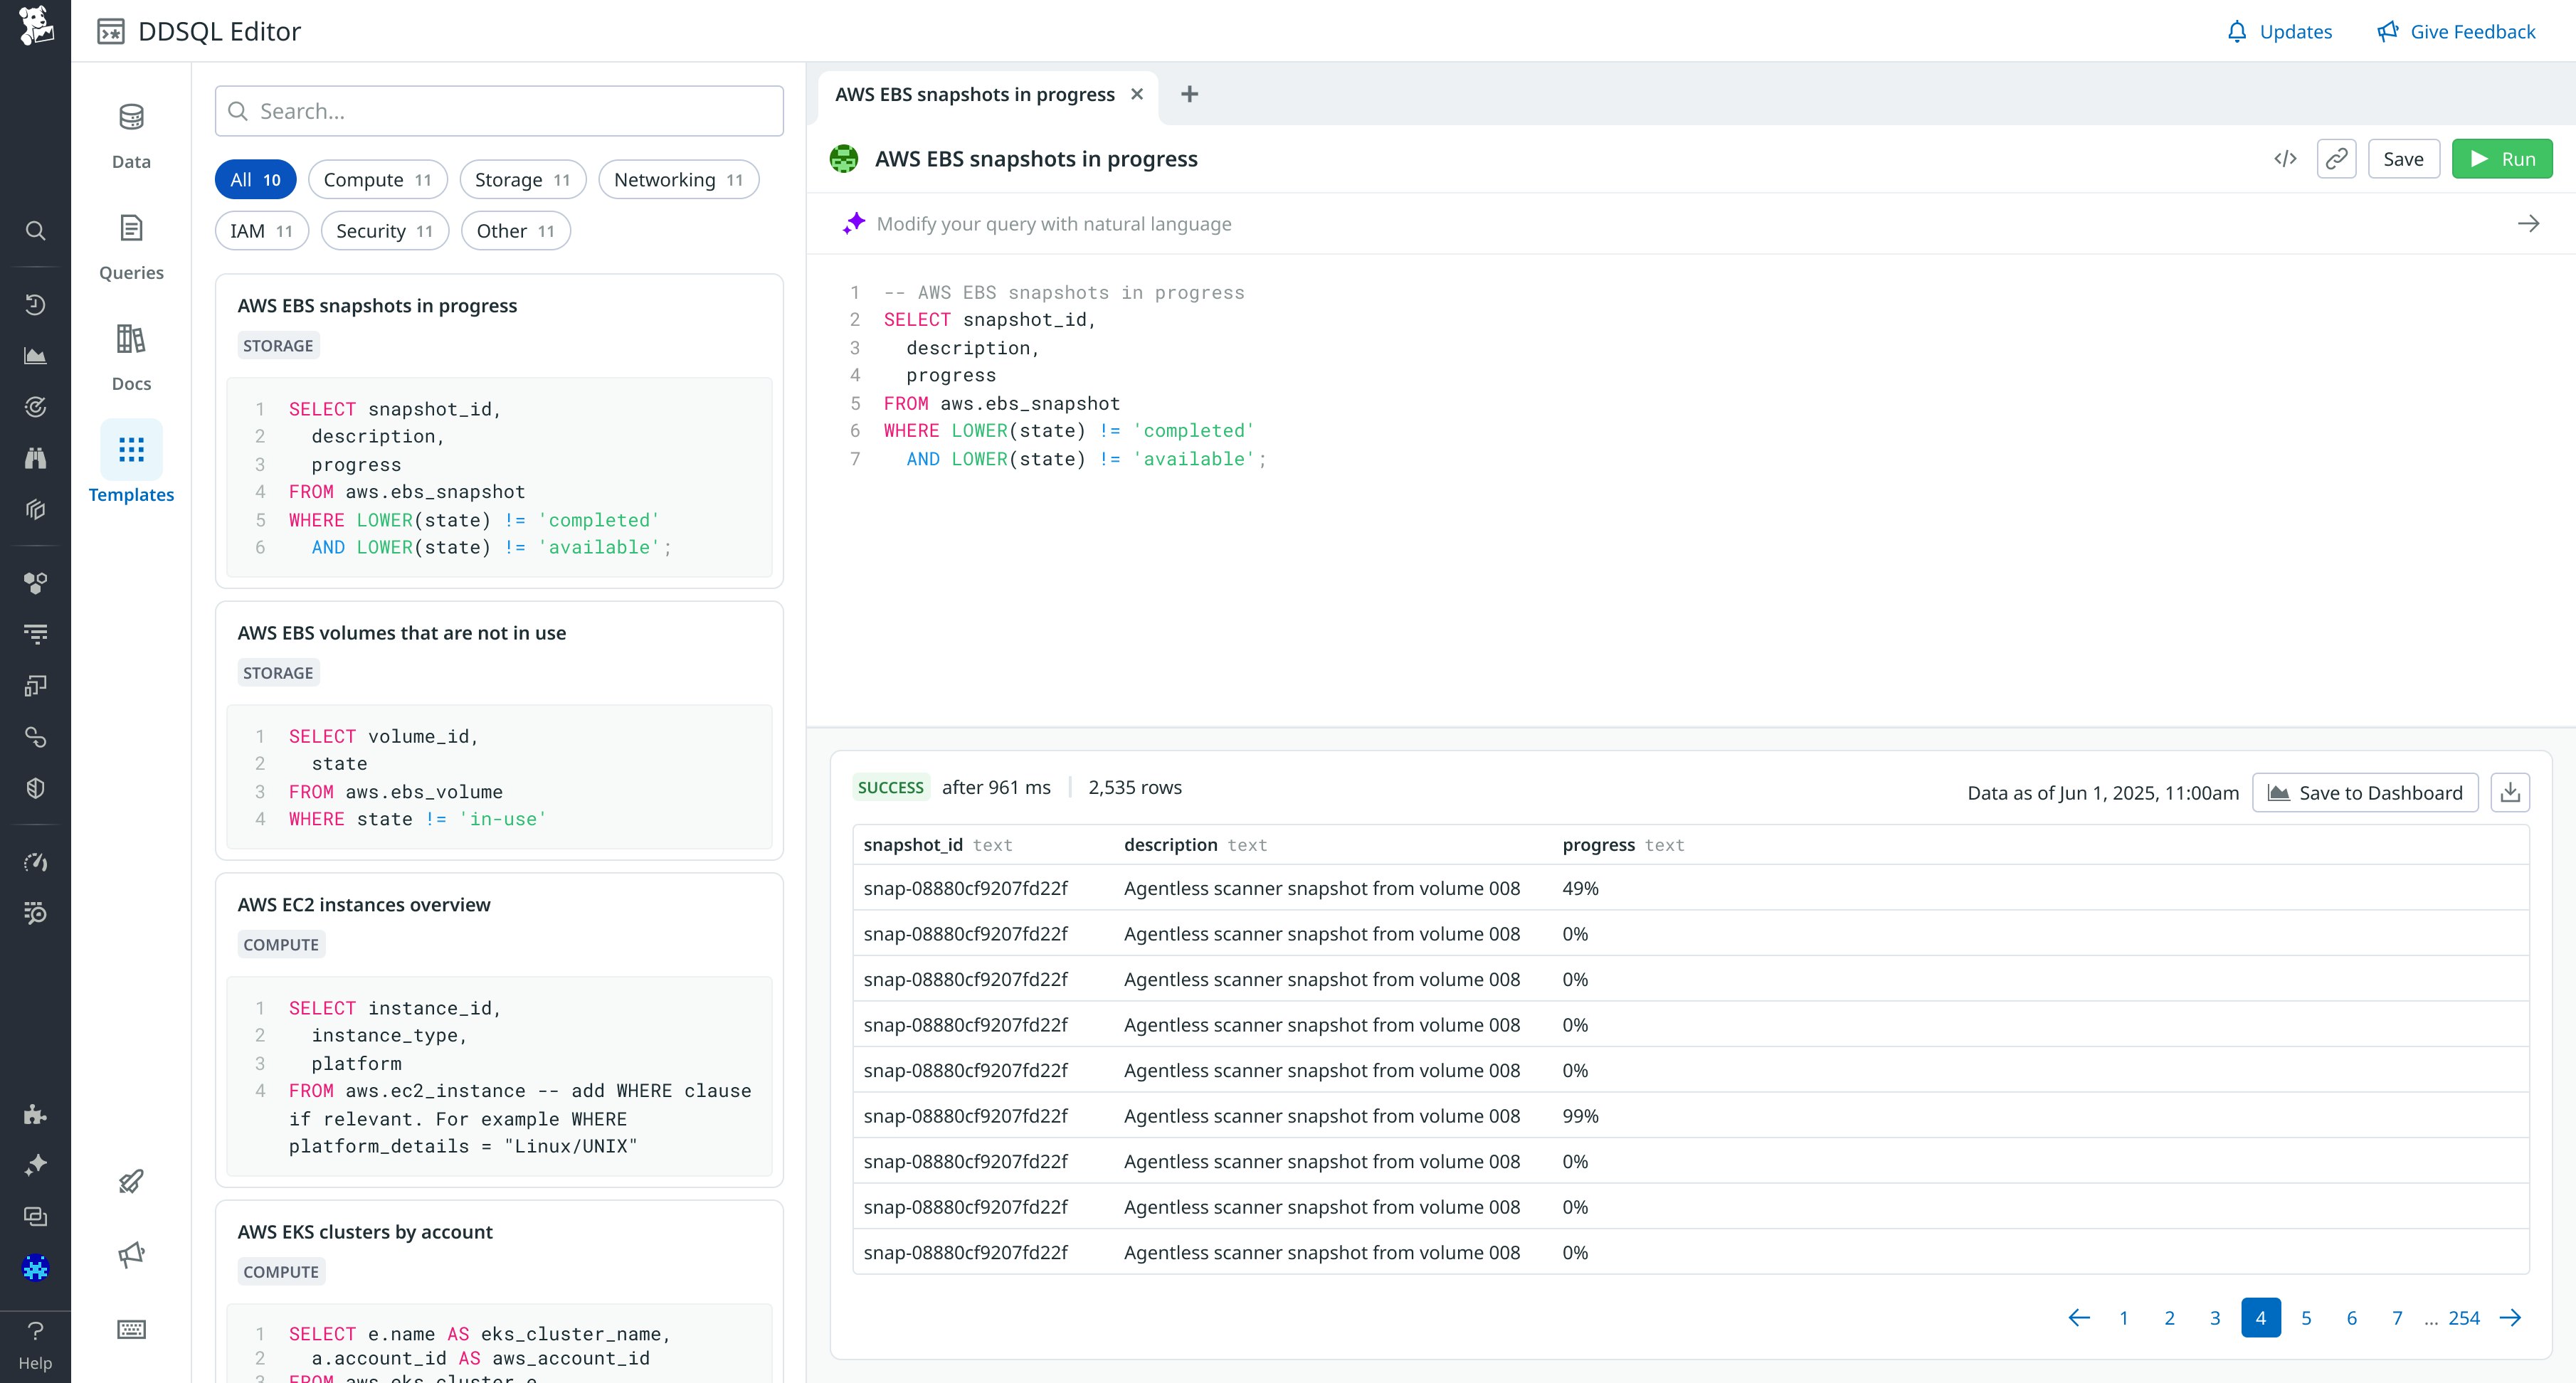
Task: Download the results with the download icon
Action: coord(2510,792)
